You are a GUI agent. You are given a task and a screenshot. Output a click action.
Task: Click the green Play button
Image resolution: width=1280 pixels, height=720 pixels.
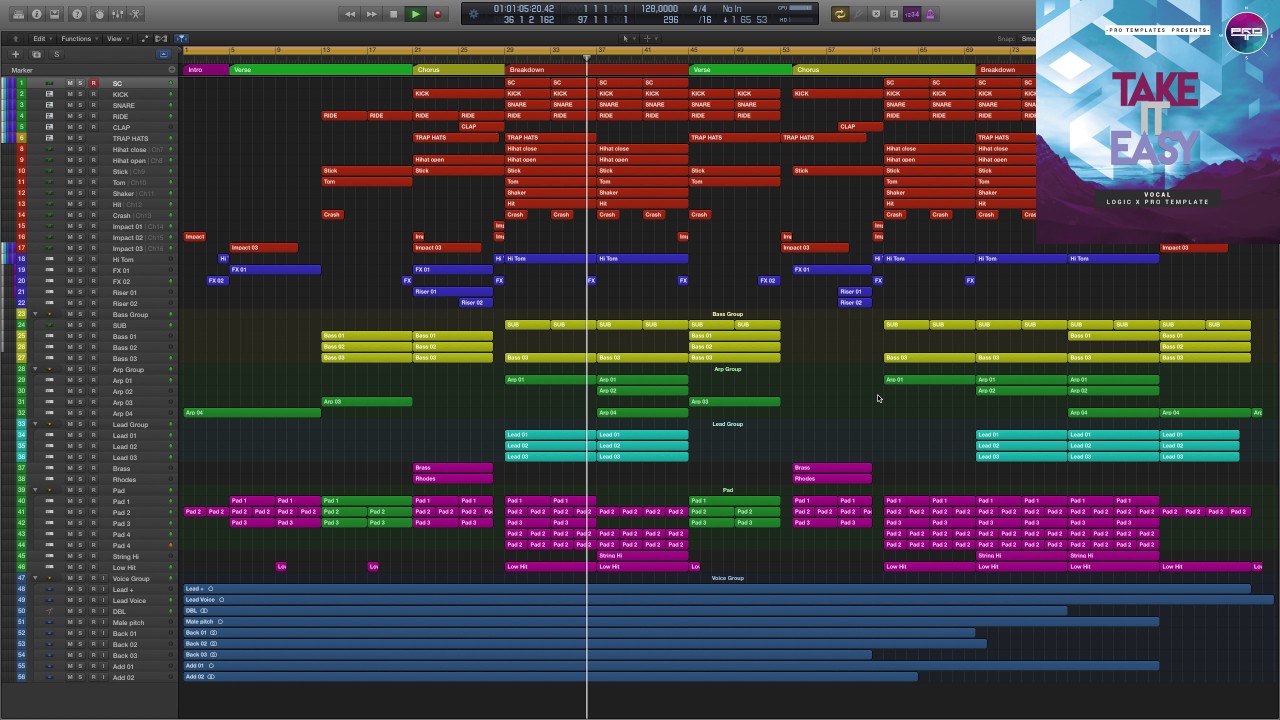pyautogui.click(x=415, y=14)
